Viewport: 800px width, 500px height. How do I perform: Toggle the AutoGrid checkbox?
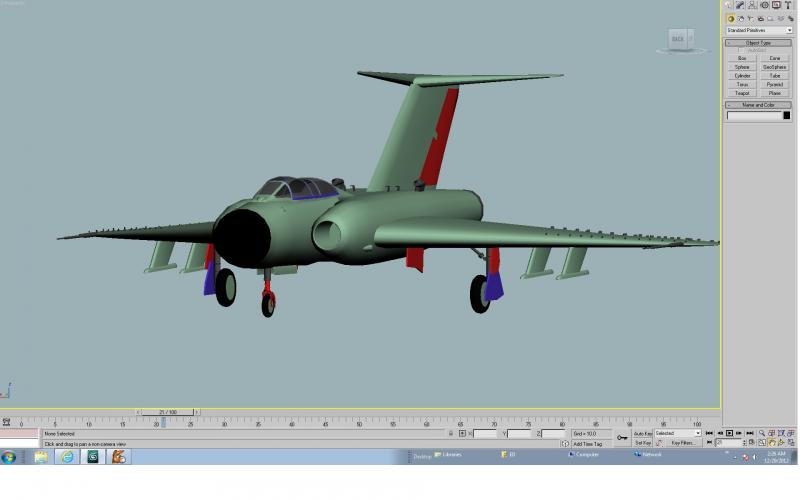coord(741,50)
